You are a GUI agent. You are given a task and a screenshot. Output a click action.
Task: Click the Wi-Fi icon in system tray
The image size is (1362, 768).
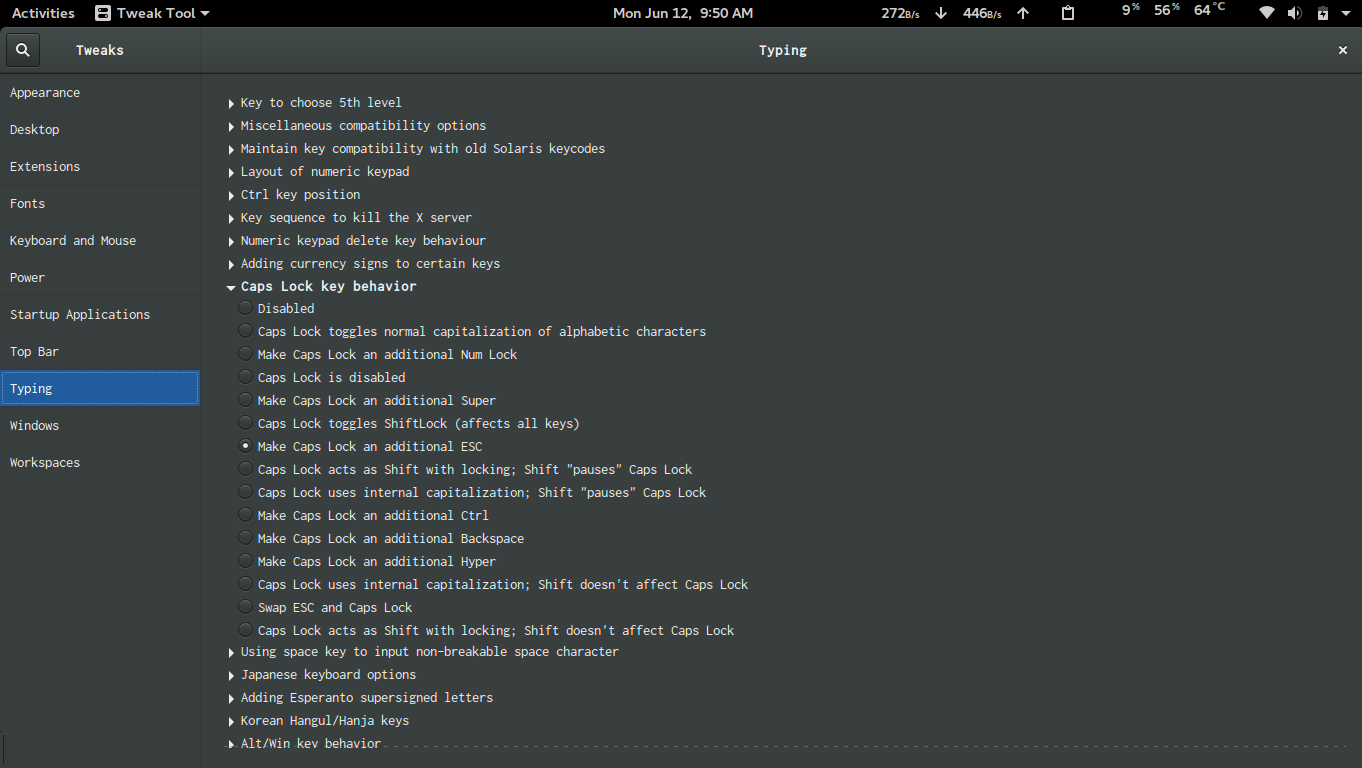1266,13
